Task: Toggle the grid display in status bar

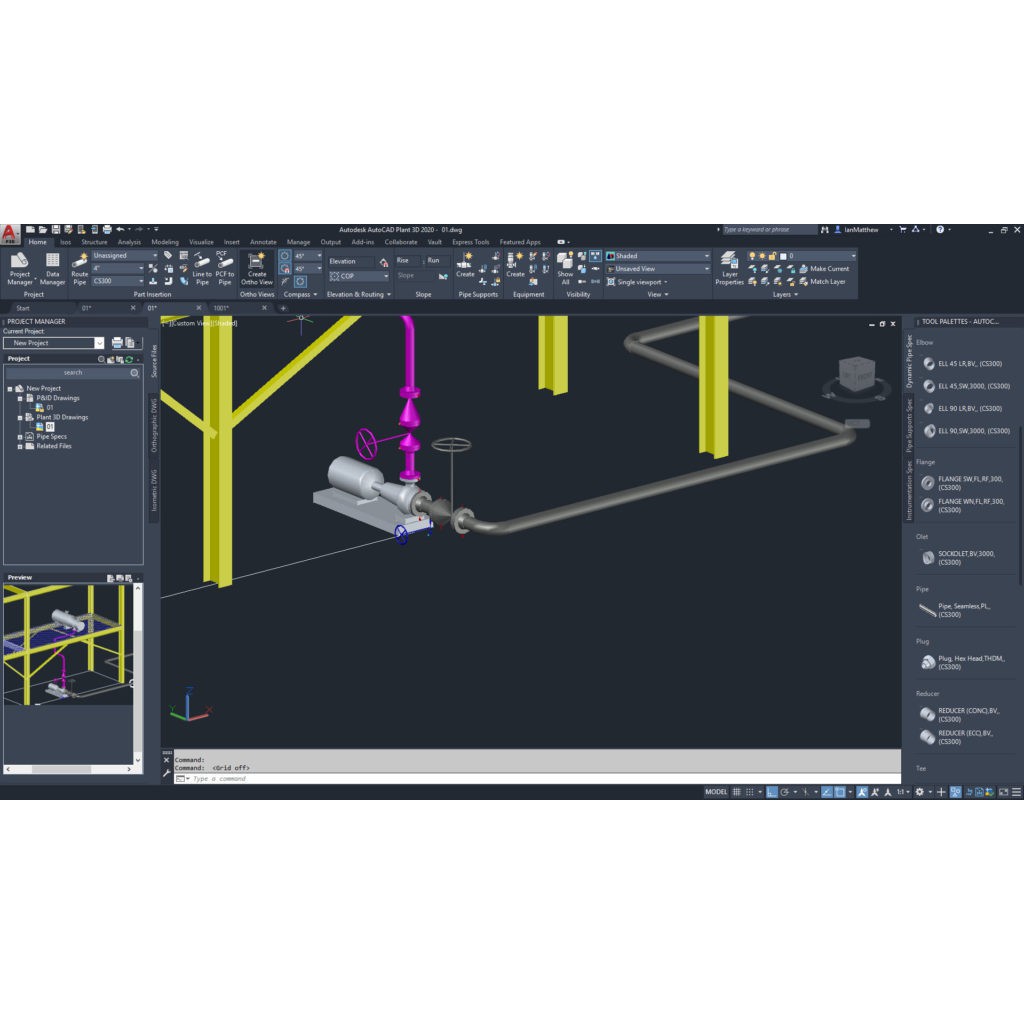Action: click(737, 792)
